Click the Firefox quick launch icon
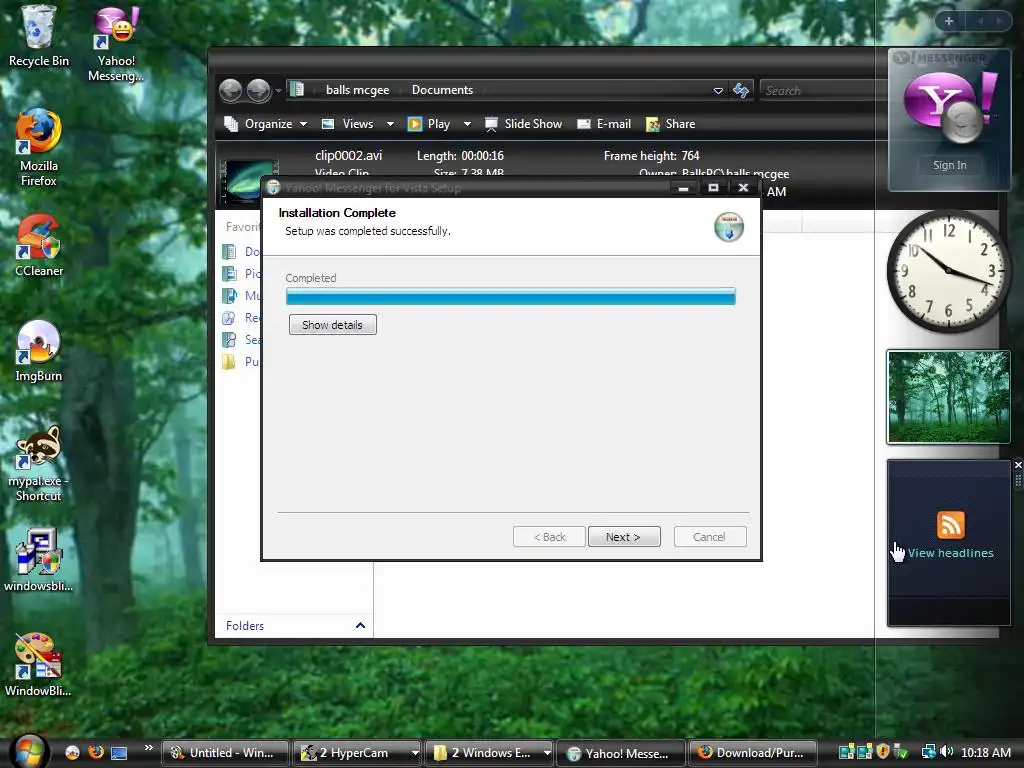Image resolution: width=1024 pixels, height=768 pixels. (96, 752)
